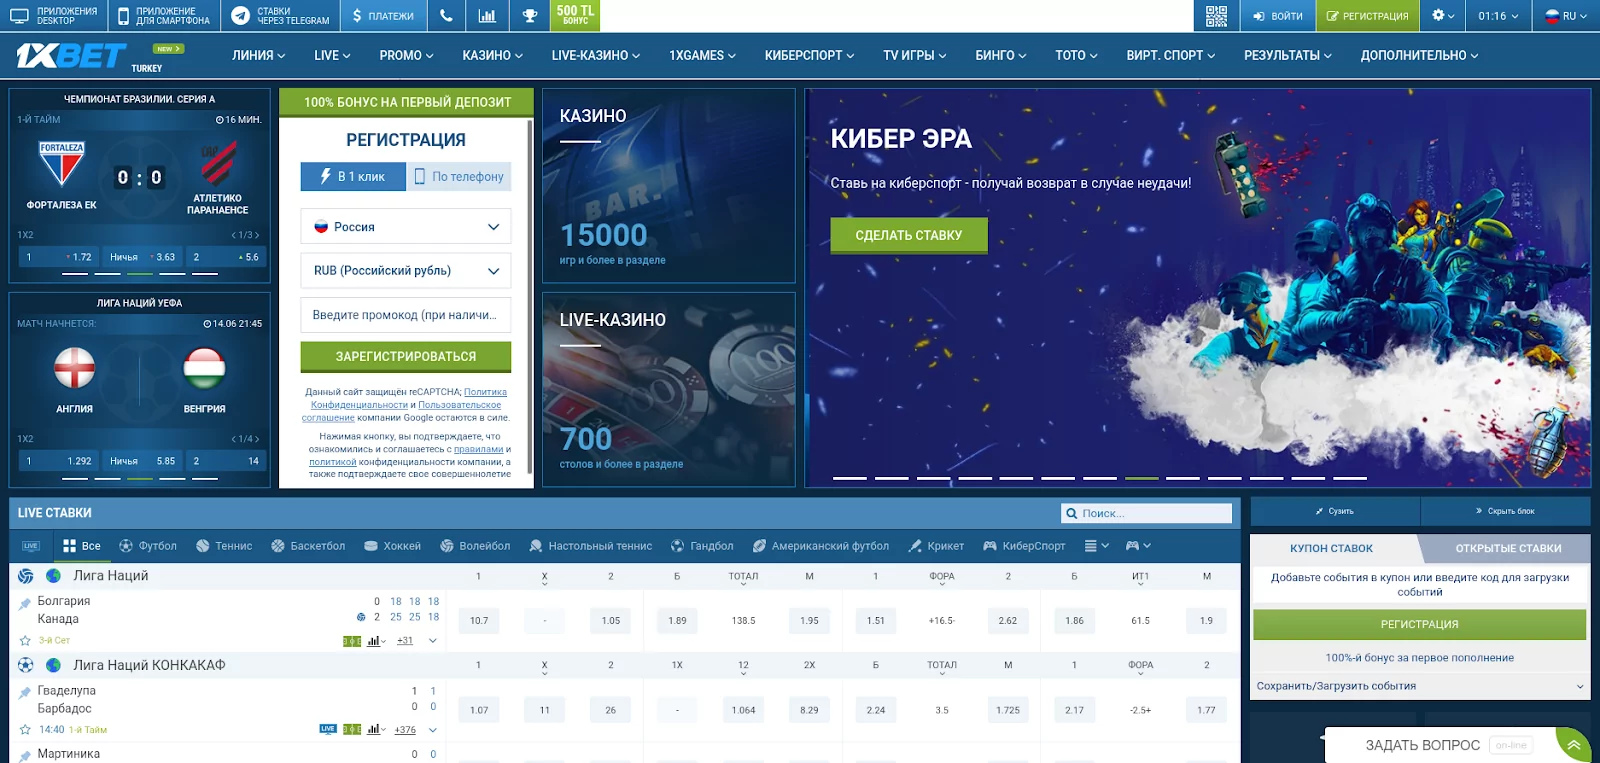This screenshot has width=1600, height=763.
Task: Pin the Болгария–Канада match
Action: pyautogui.click(x=25, y=604)
